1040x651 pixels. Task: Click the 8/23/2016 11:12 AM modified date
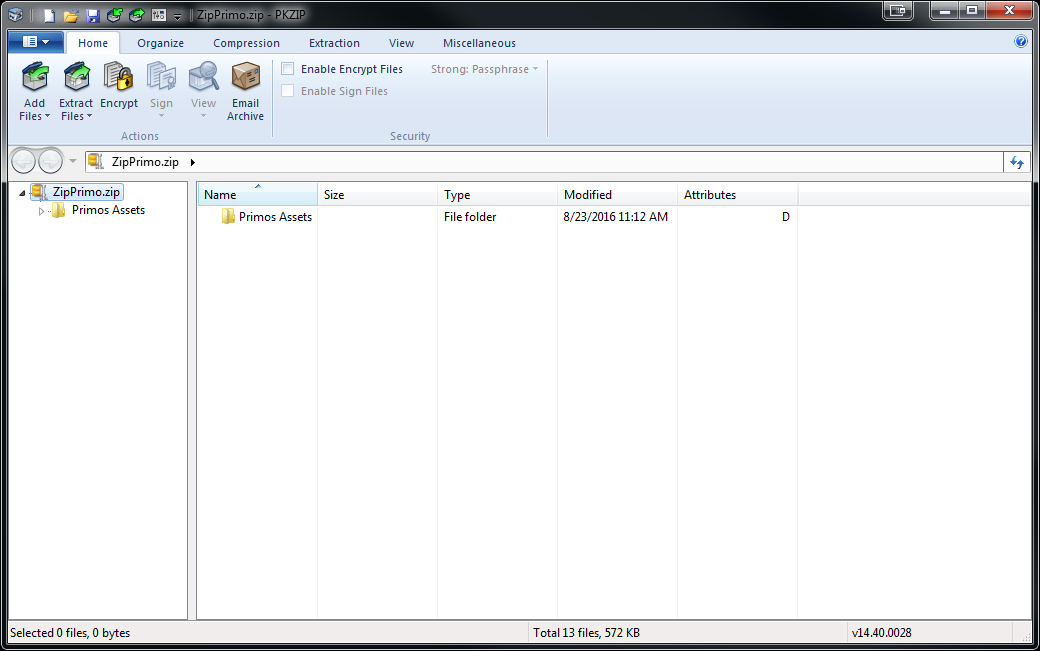(x=616, y=217)
